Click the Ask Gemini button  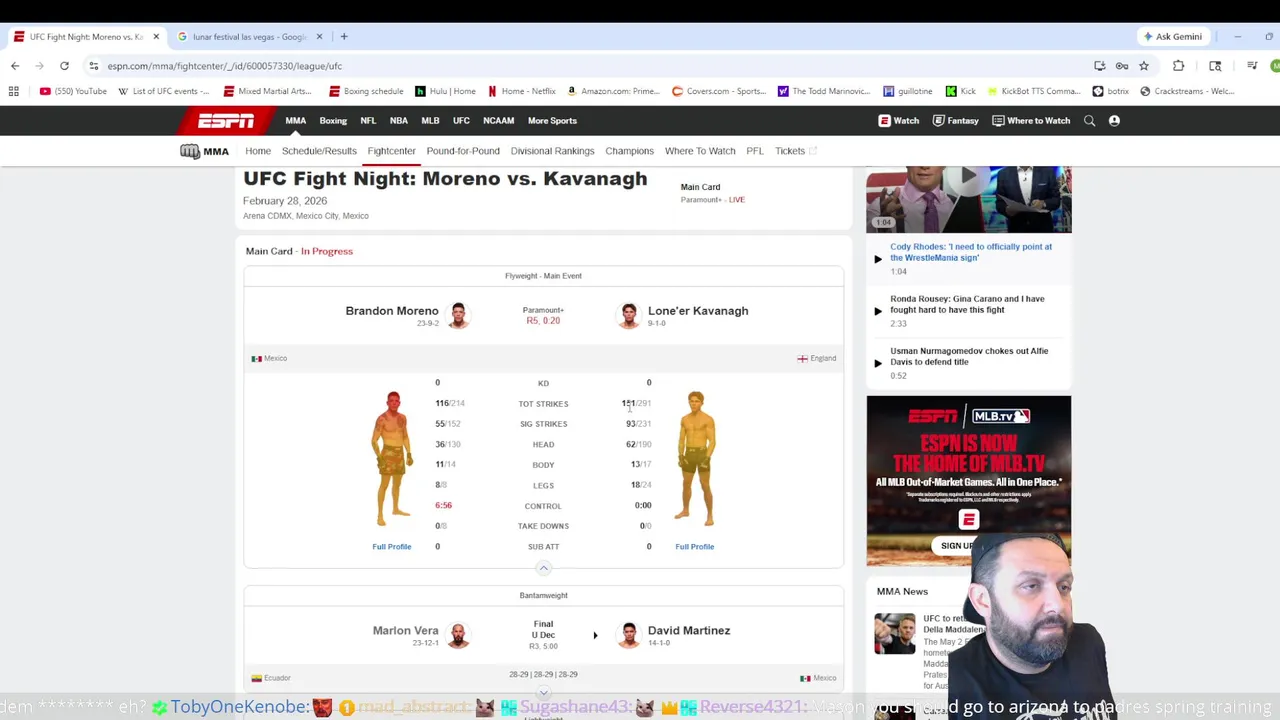coord(1173,37)
